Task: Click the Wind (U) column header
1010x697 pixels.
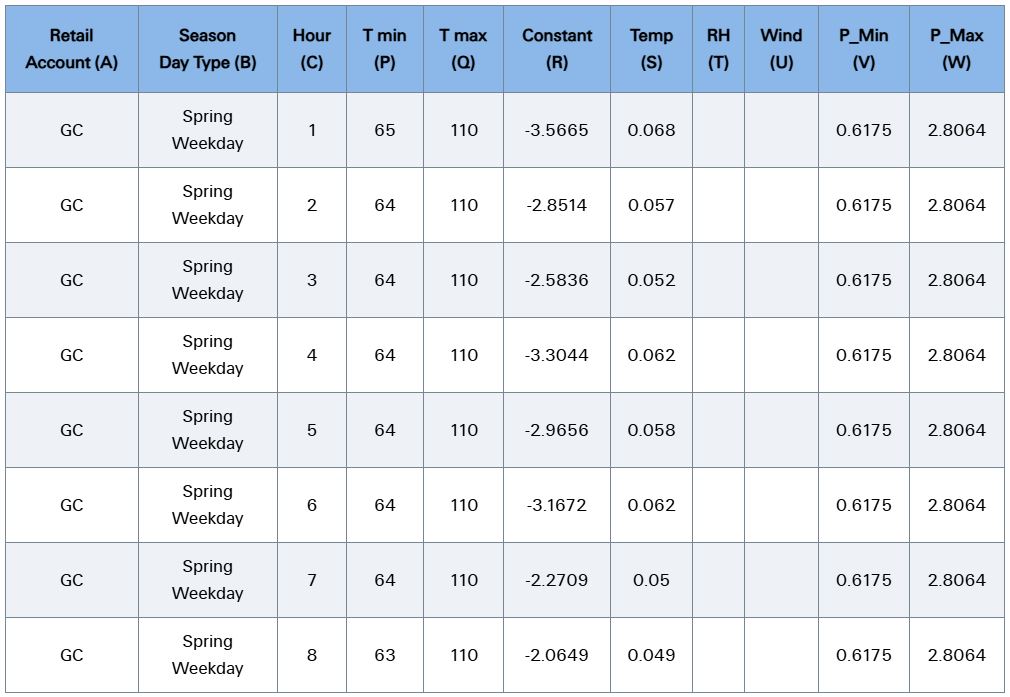Action: click(x=781, y=49)
